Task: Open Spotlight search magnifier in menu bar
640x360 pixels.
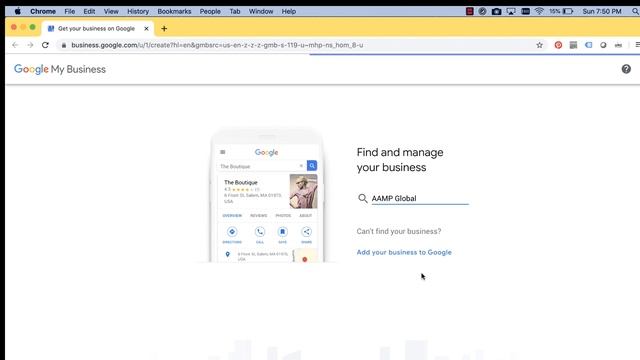Action: (x=635, y=11)
